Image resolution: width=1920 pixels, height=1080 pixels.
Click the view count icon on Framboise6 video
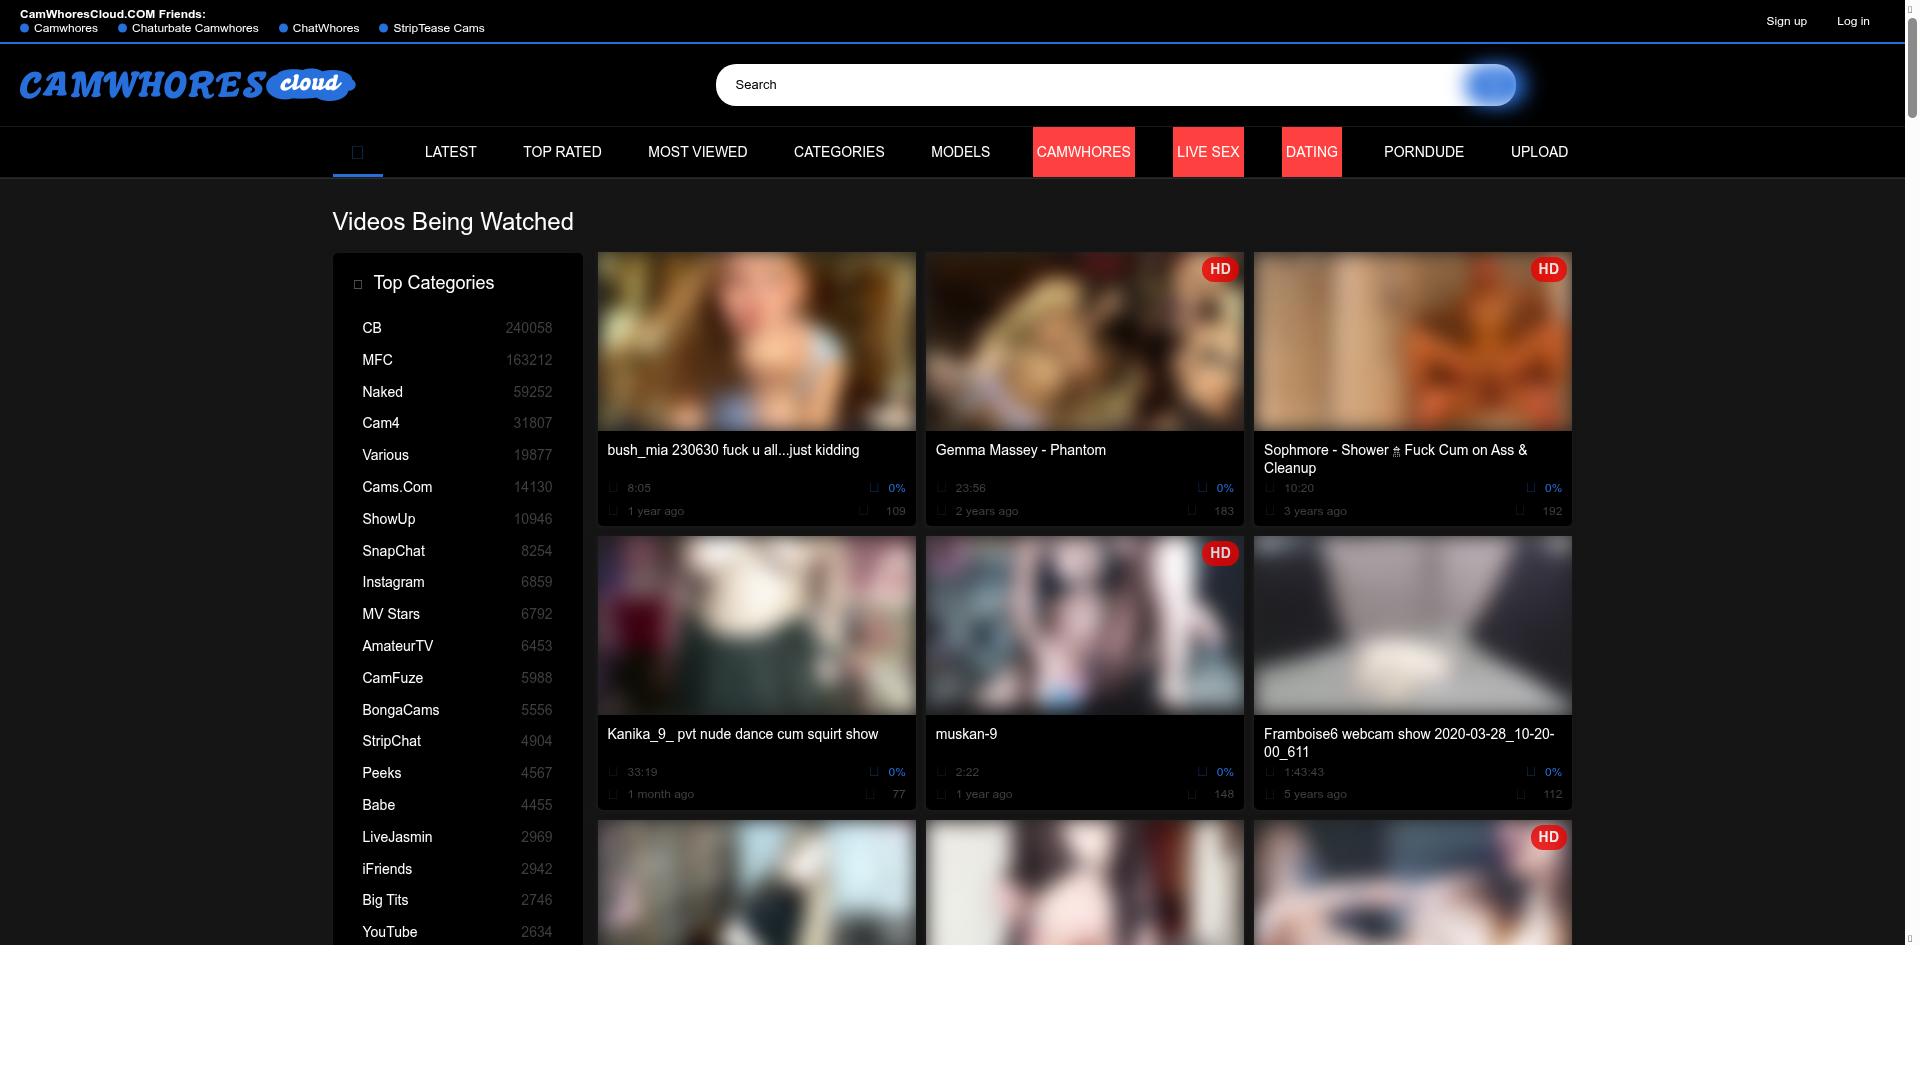pyautogui.click(x=1521, y=795)
